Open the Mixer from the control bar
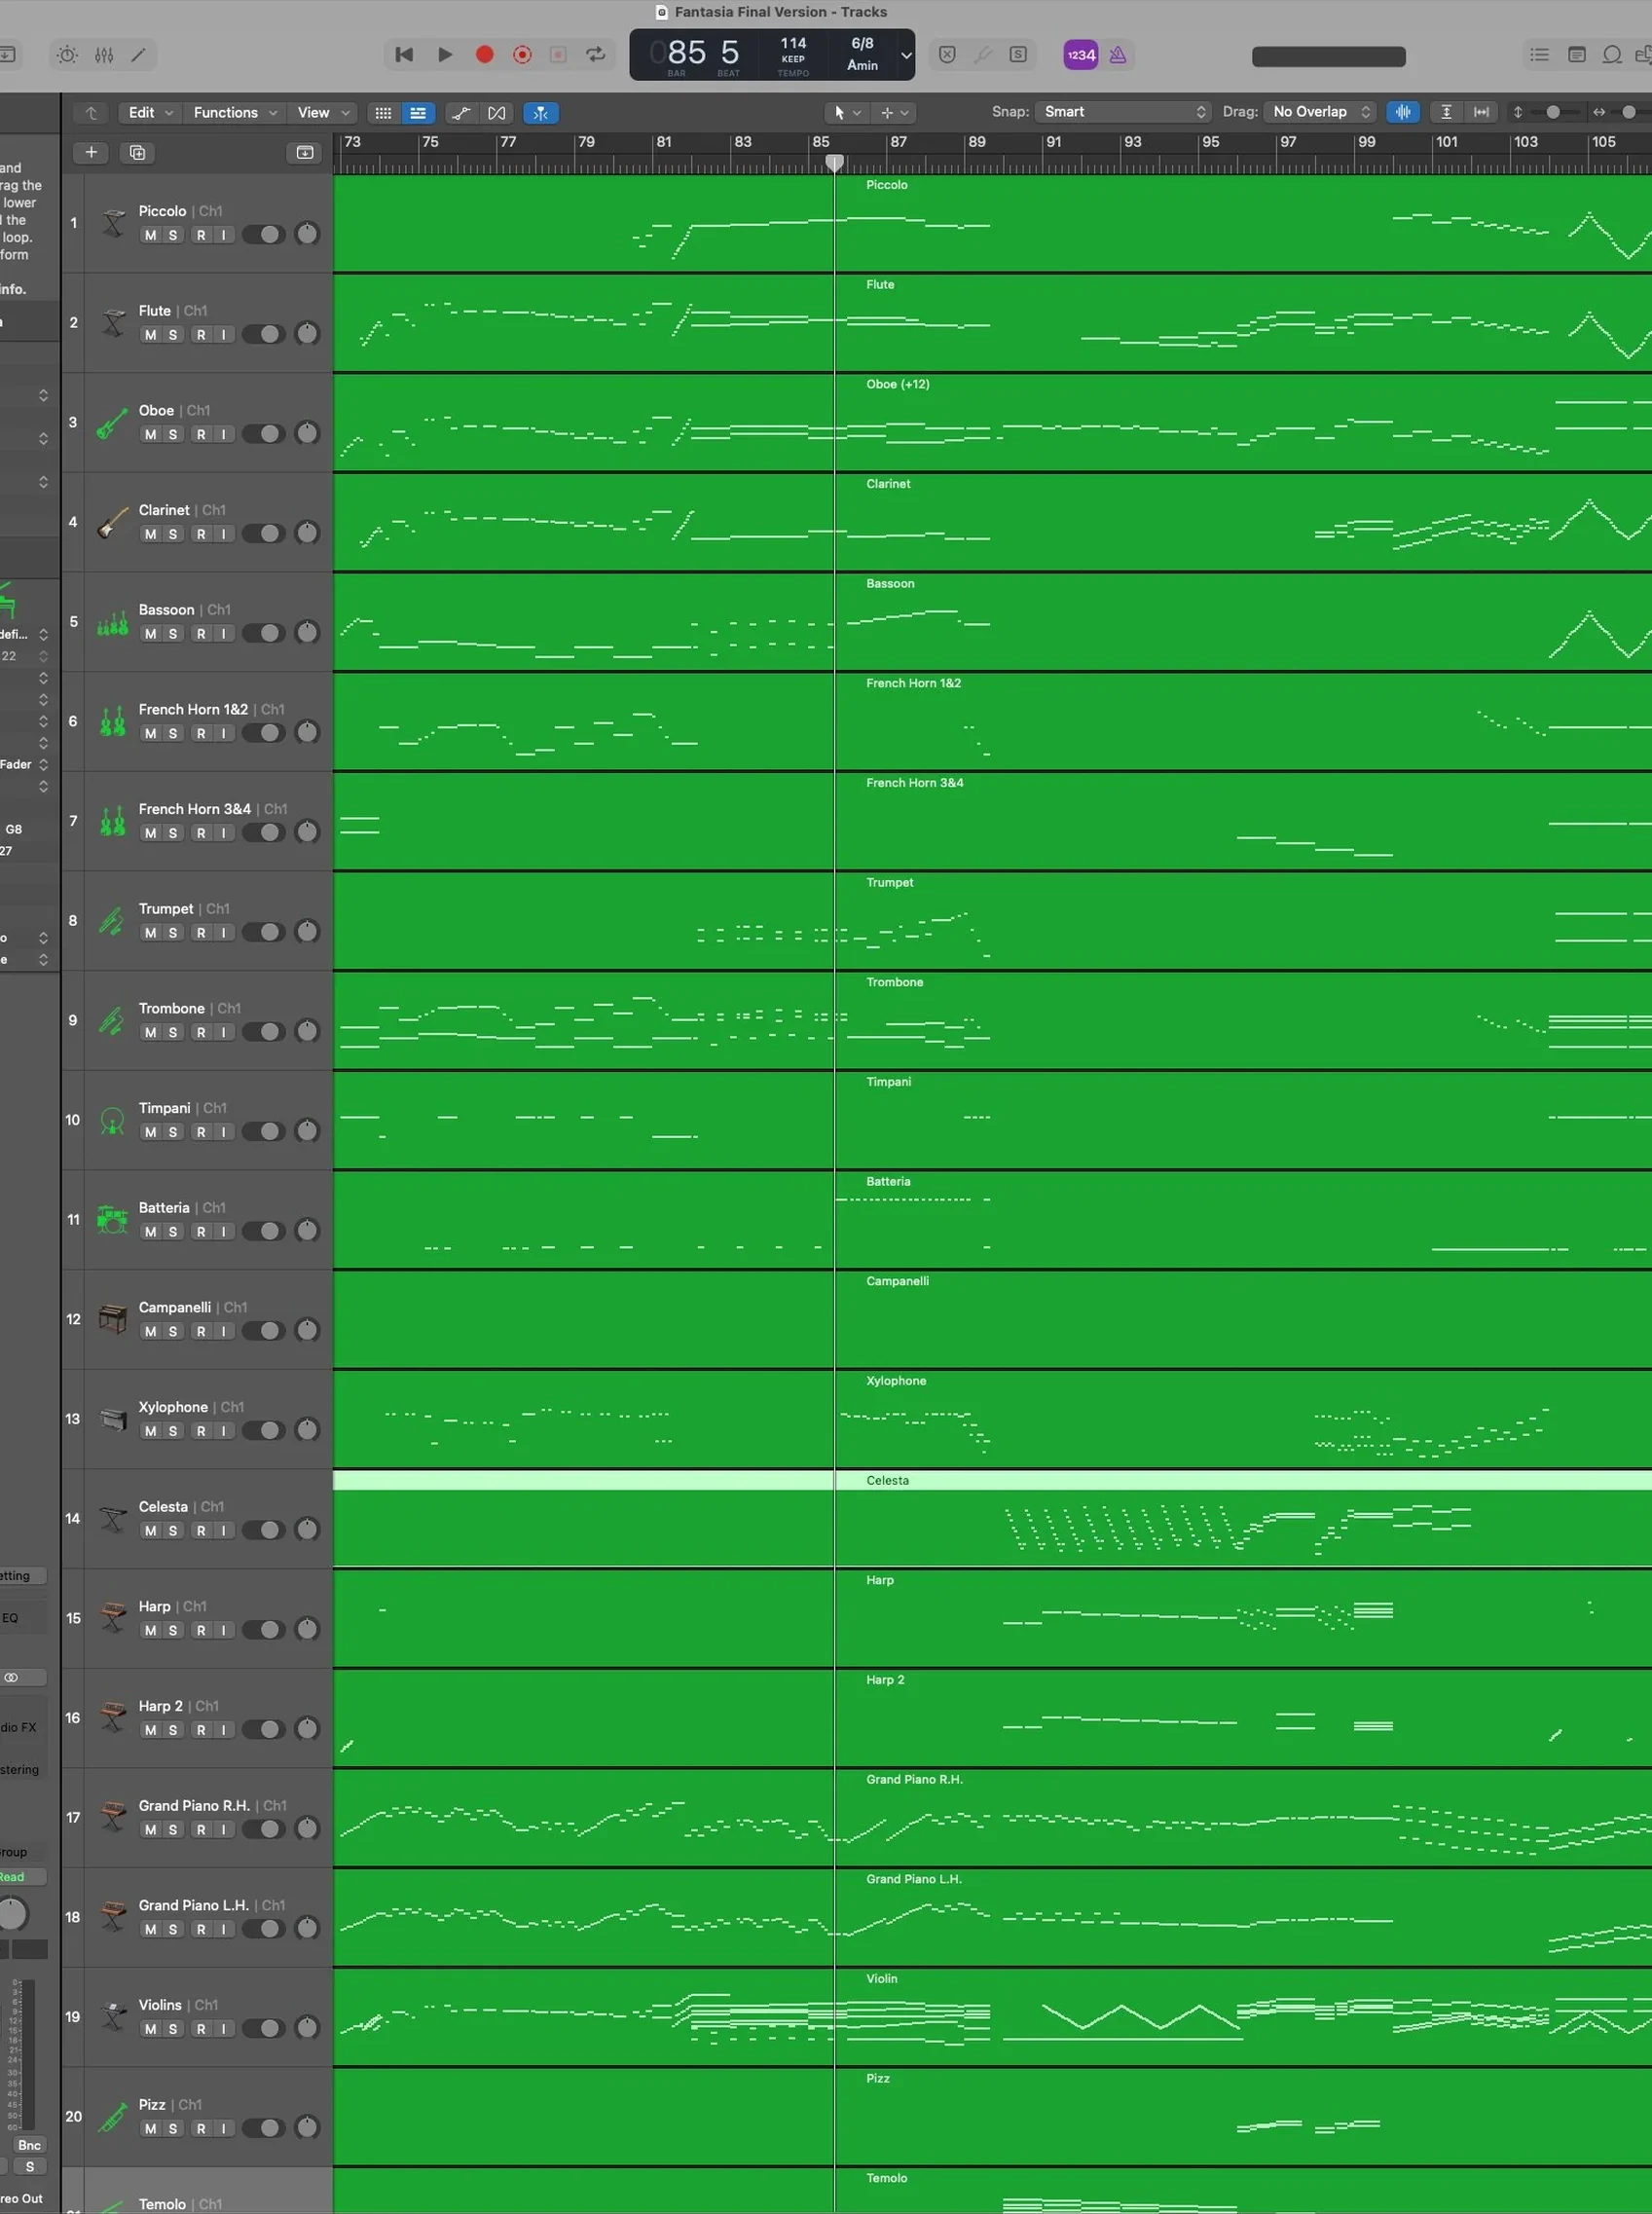 pos(104,55)
